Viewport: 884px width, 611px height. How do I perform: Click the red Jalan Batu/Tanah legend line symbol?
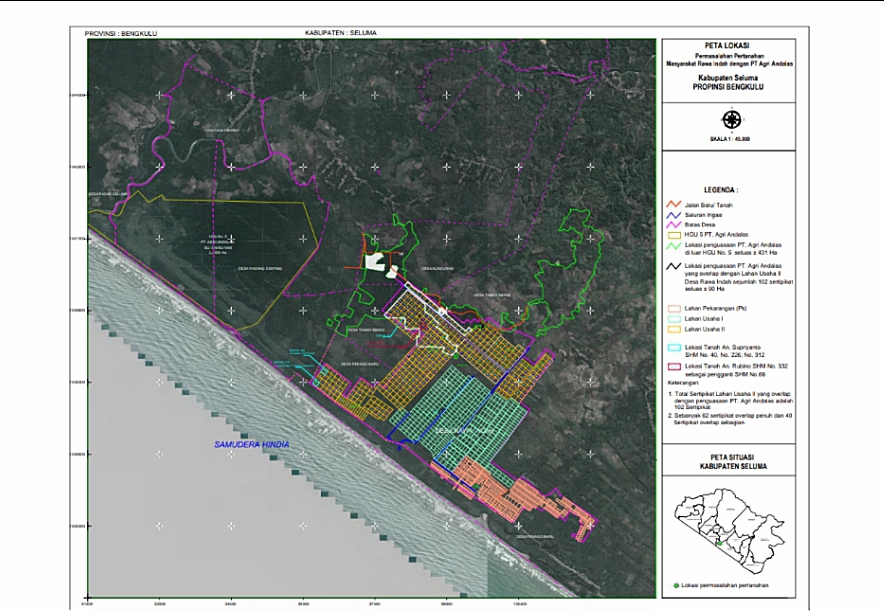[x=671, y=203]
